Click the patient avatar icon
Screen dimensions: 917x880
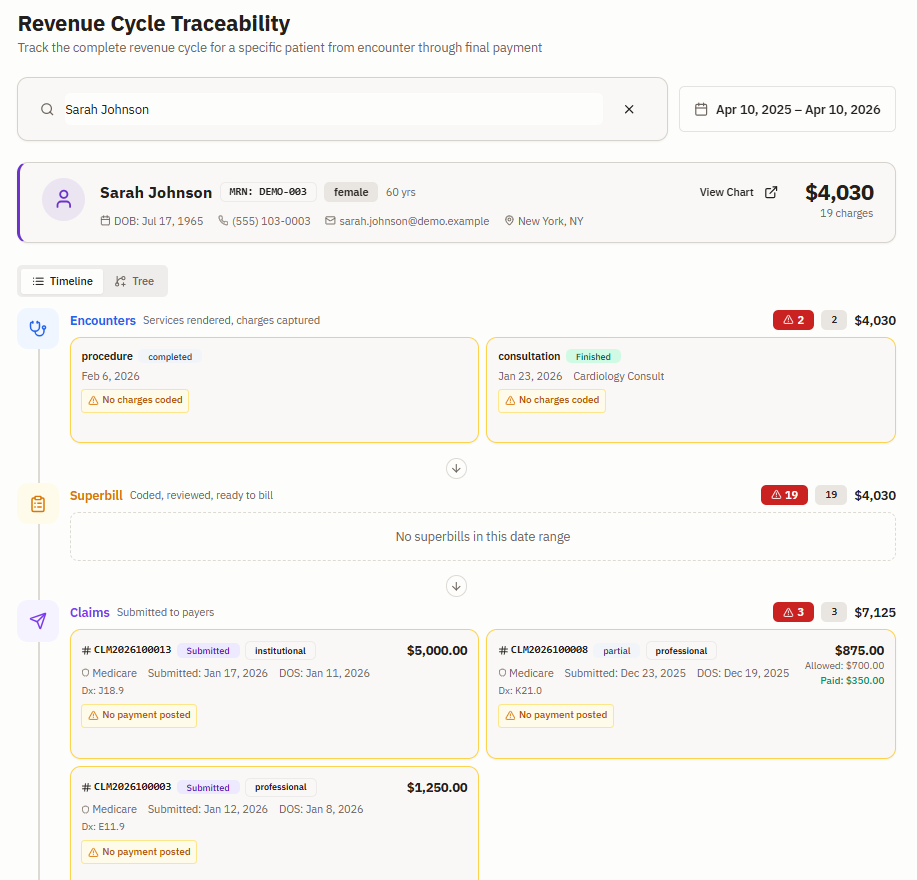tap(63, 199)
